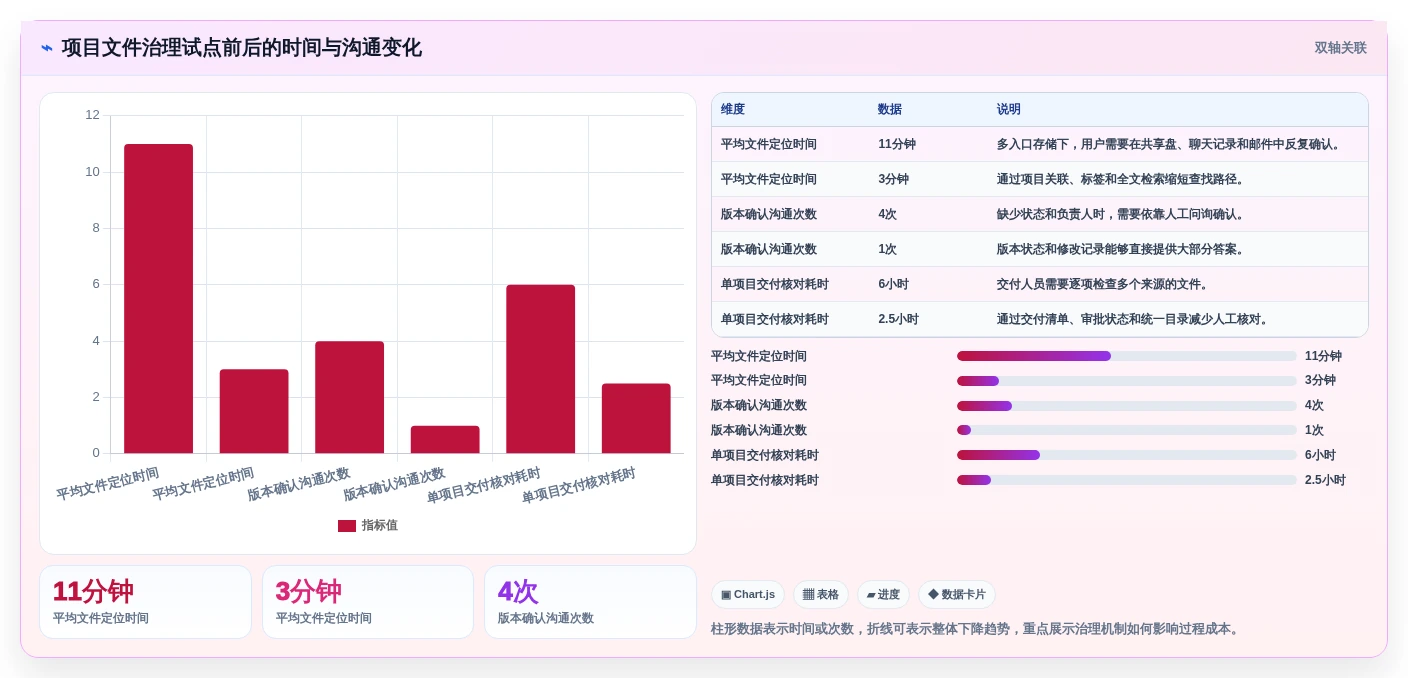Click the description starting 交付人员需要逐项检查
The image size is (1408, 678).
[1105, 284]
